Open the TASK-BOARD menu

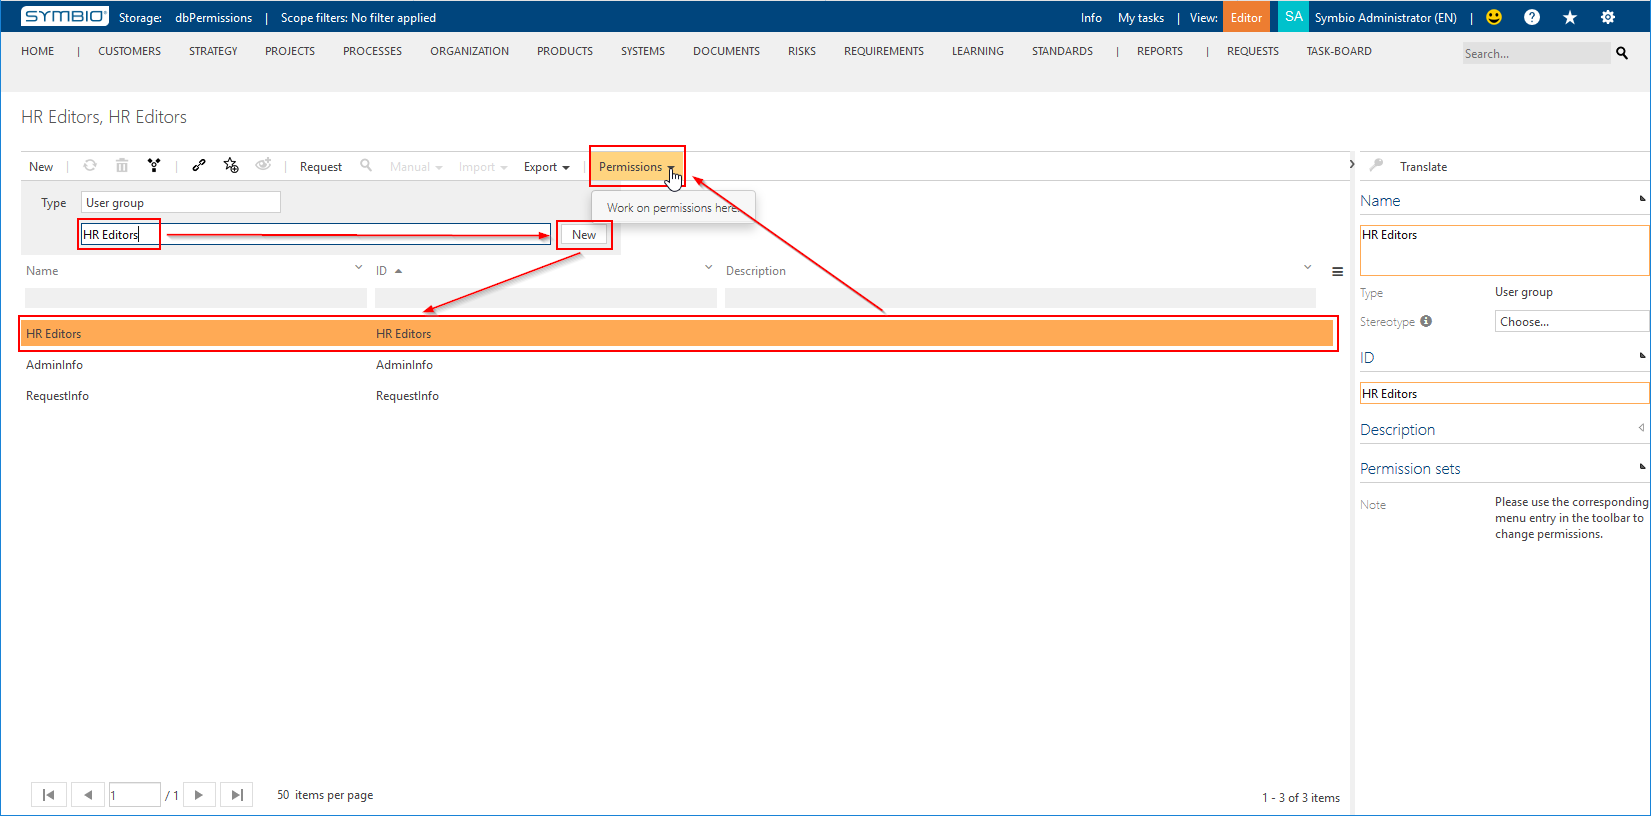1339,51
